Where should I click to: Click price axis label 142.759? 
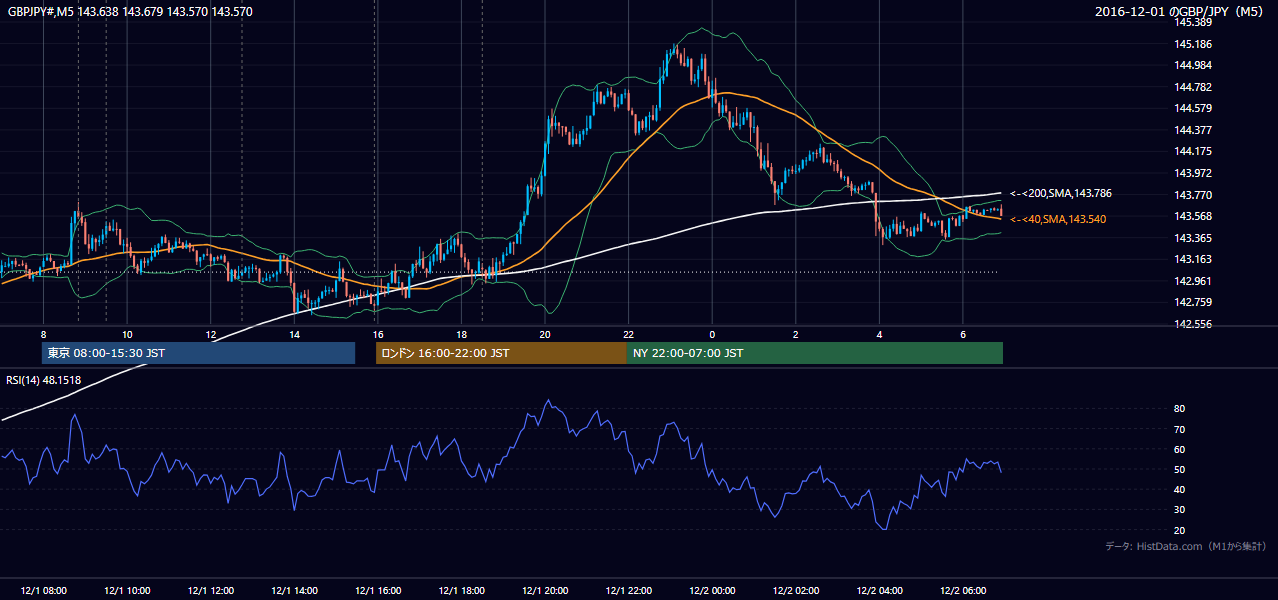1192,302
